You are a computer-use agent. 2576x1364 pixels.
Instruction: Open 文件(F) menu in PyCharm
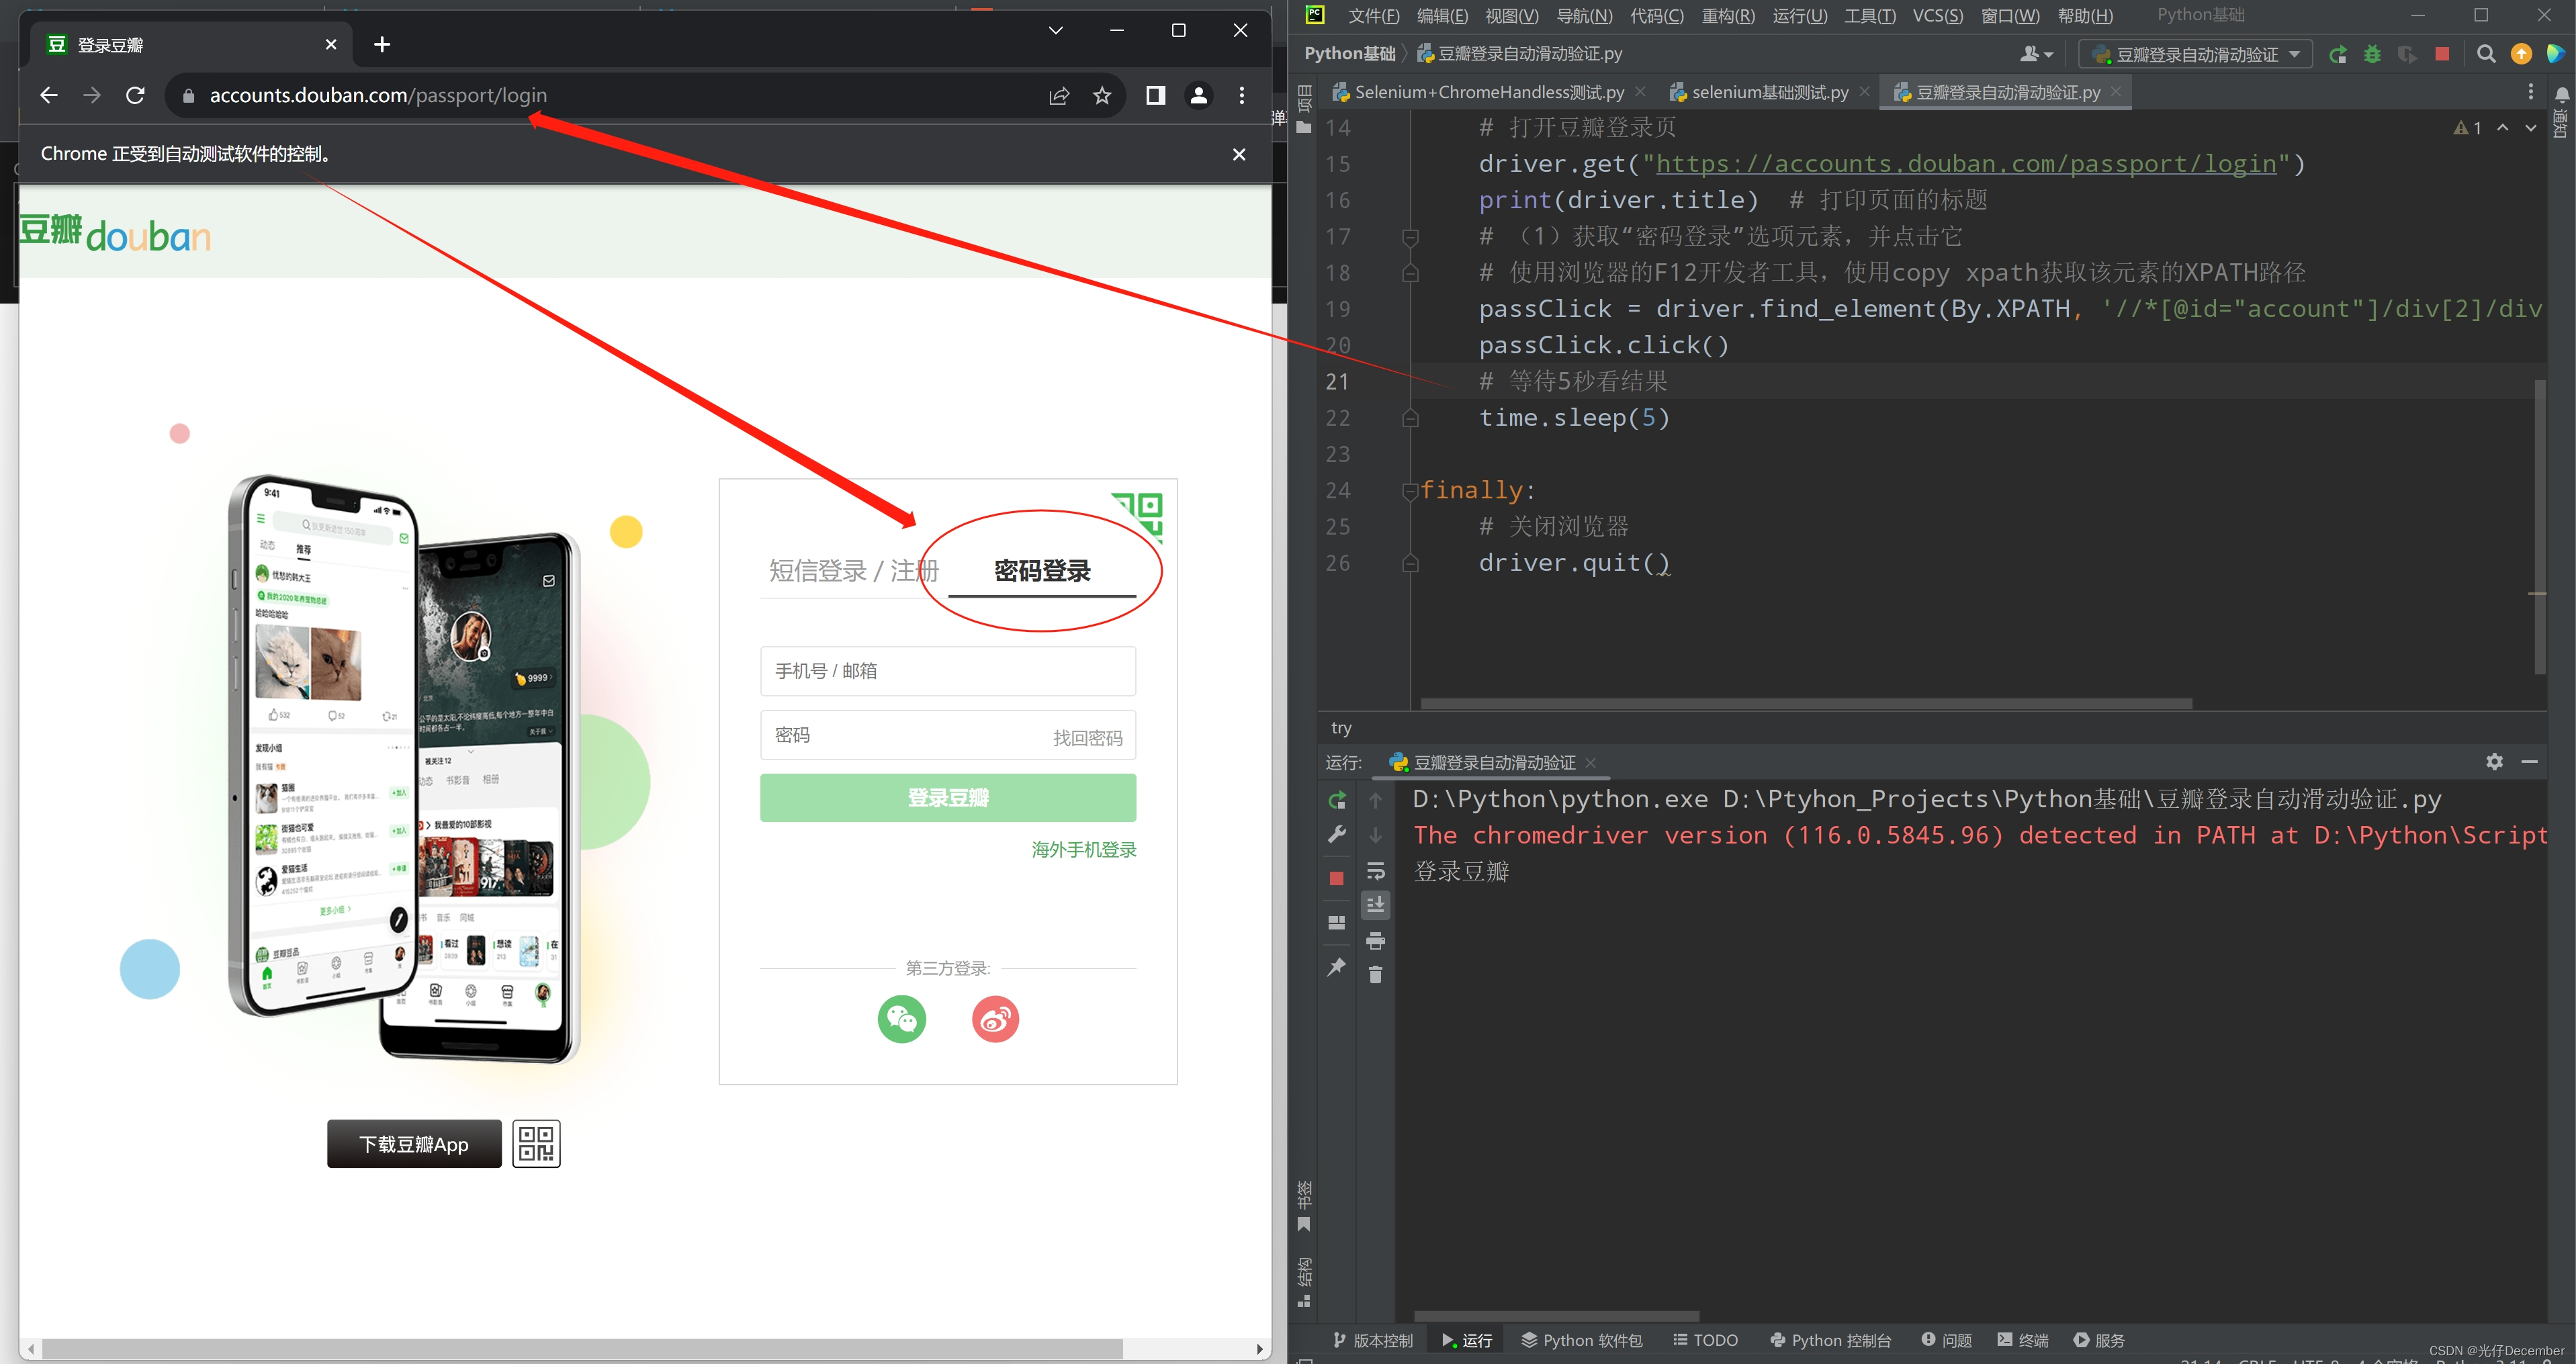click(1373, 15)
